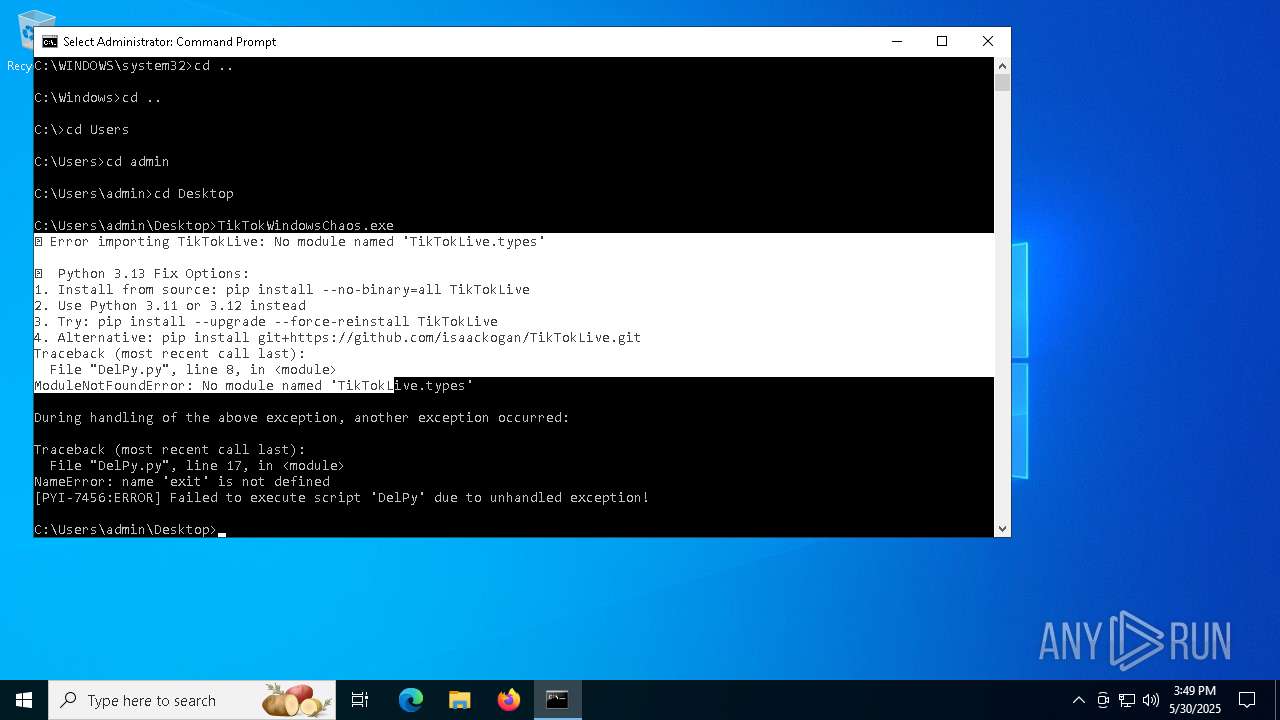Click 'Select Administrator: Command Prompt' title text
Image resolution: width=1280 pixels, height=720 pixels.
(170, 42)
